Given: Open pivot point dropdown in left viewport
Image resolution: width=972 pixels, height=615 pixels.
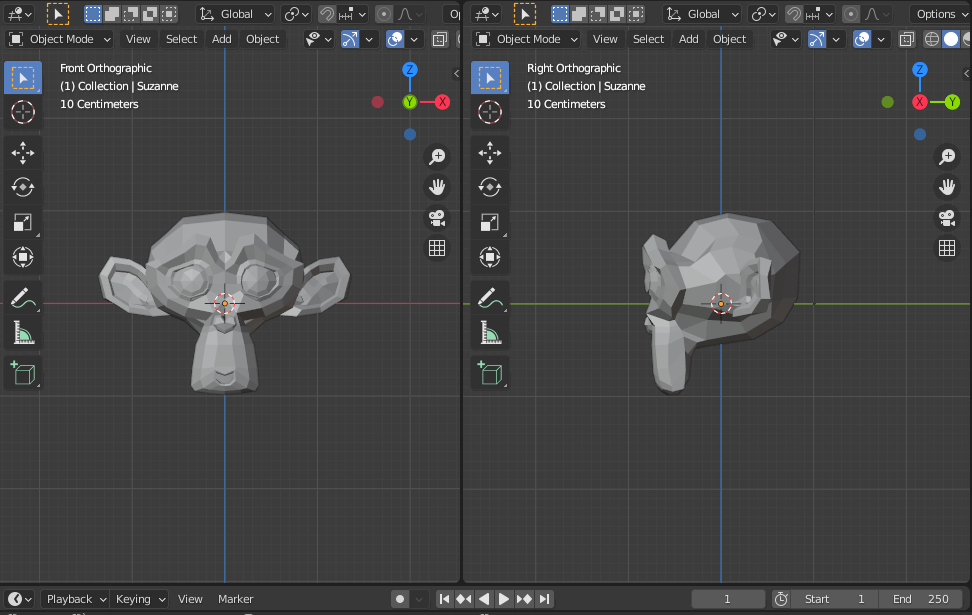Looking at the screenshot, I should tap(296, 14).
